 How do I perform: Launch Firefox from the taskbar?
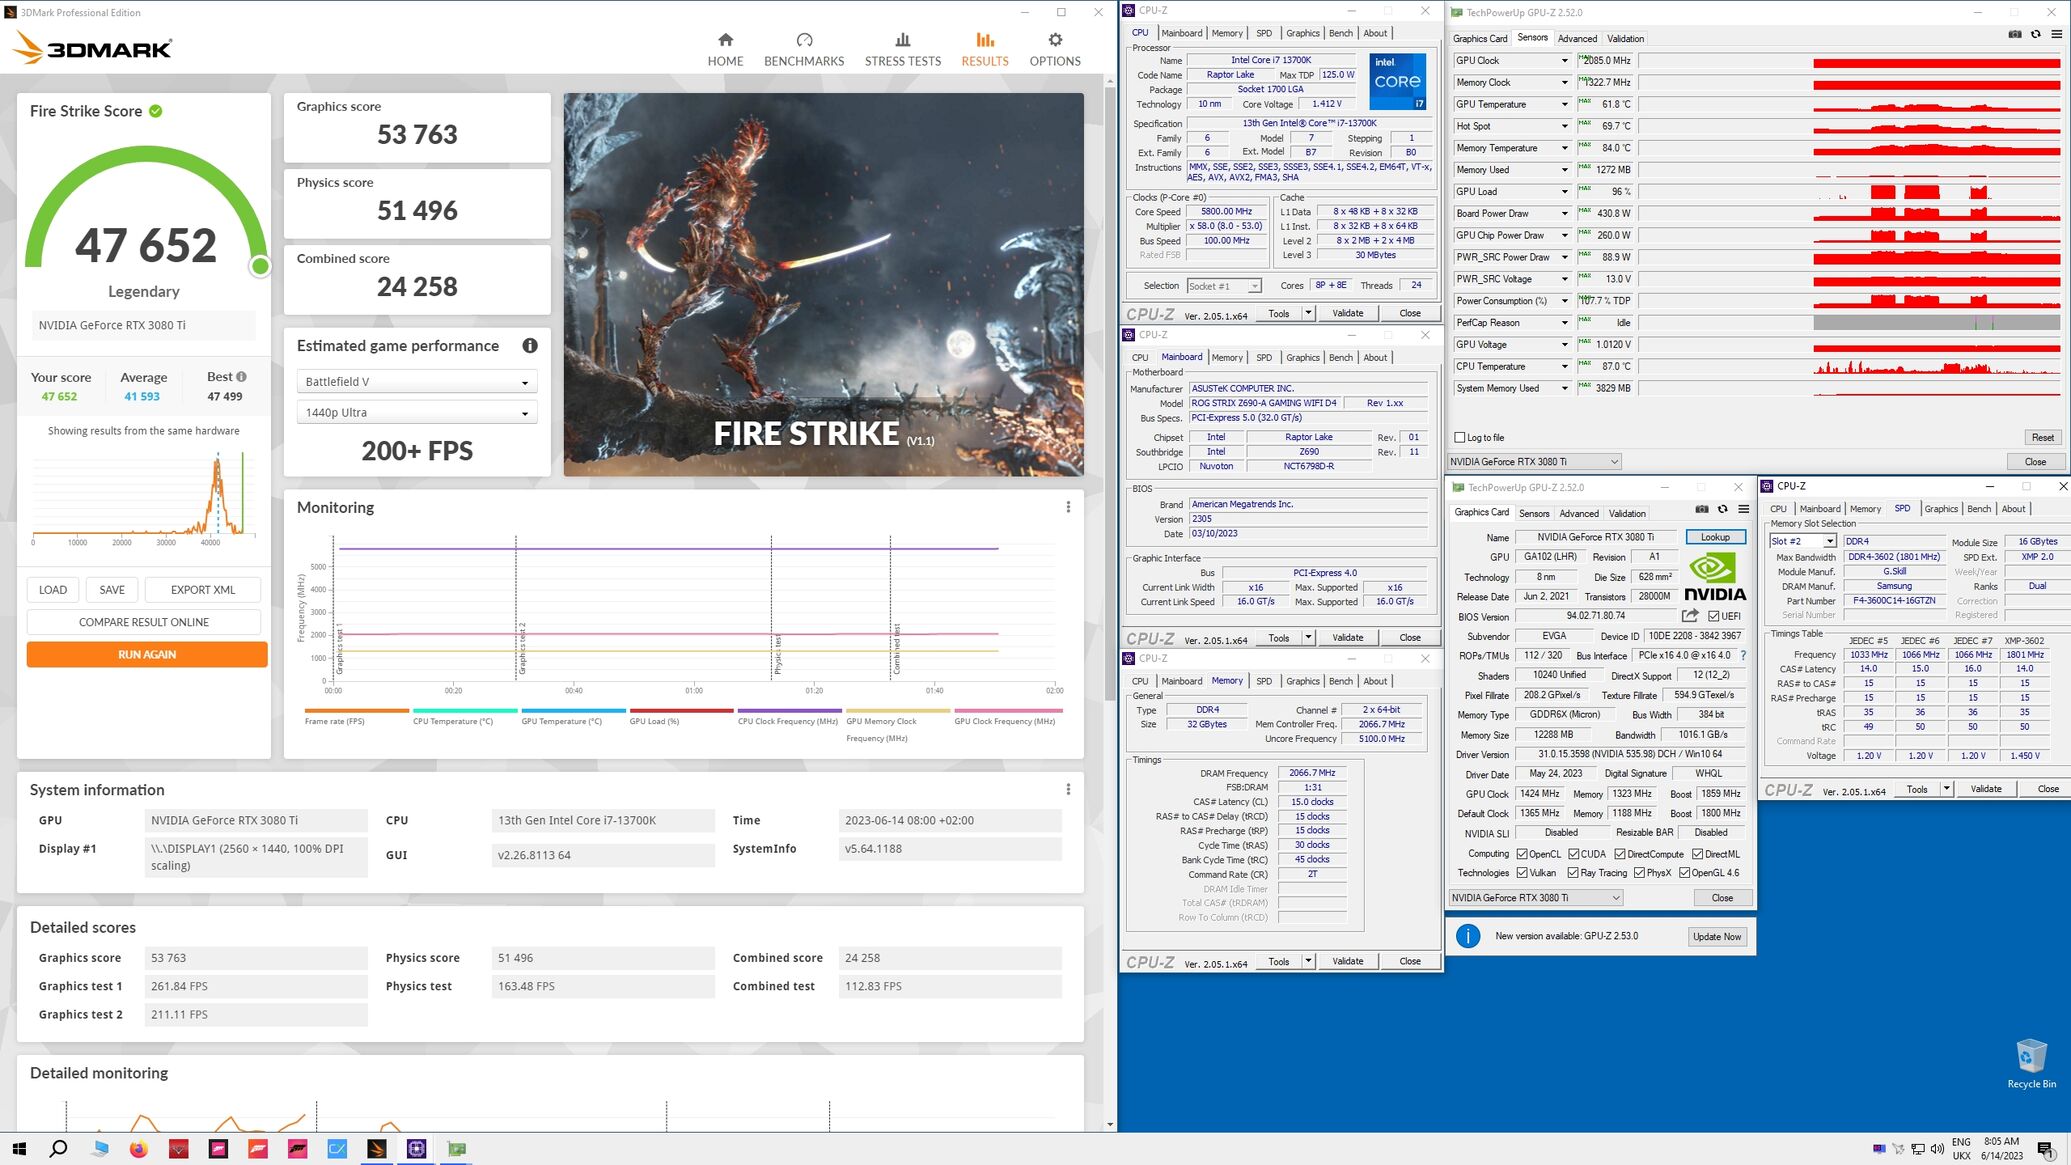pyautogui.click(x=138, y=1149)
